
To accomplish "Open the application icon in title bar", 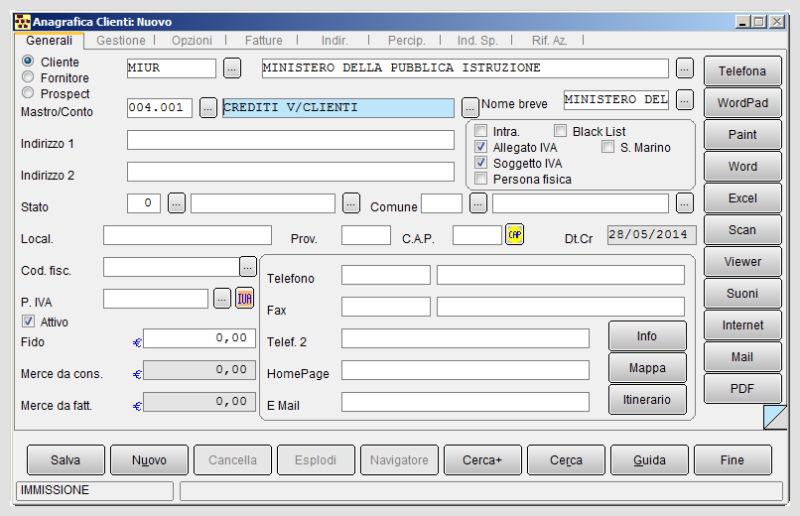I will (22, 22).
